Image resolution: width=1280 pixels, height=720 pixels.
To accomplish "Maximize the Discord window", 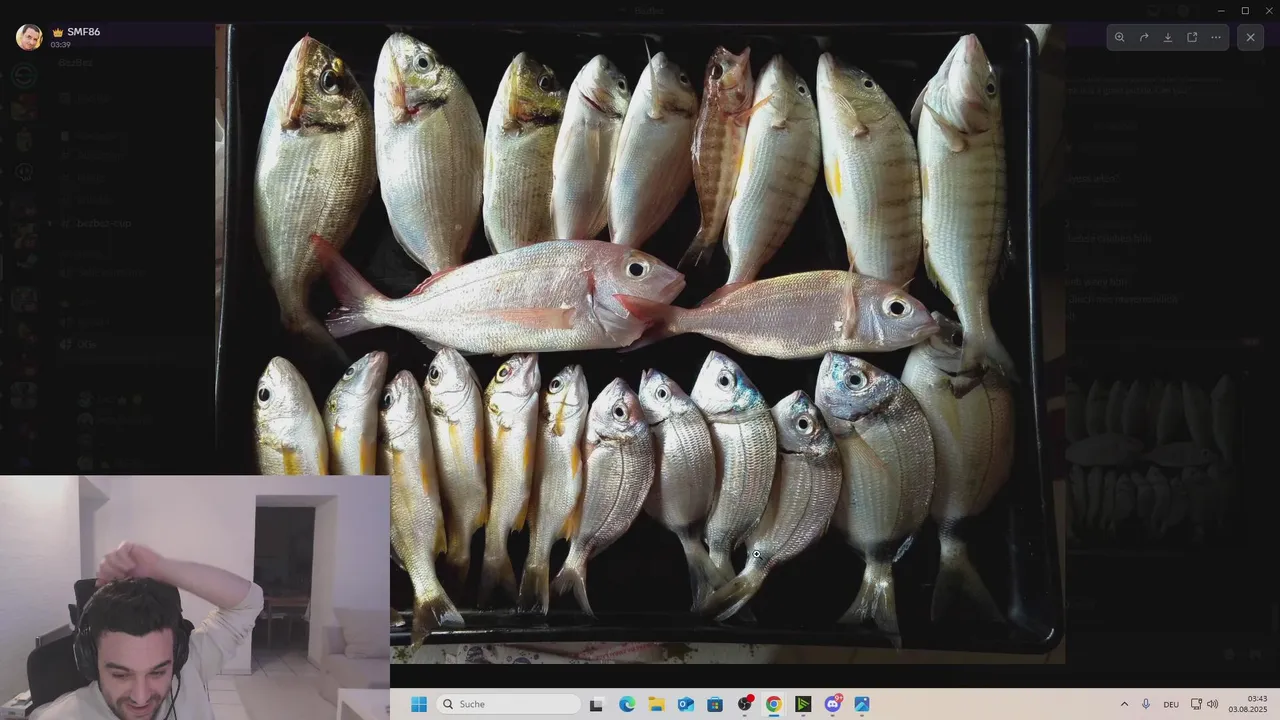I will click(x=1245, y=10).
